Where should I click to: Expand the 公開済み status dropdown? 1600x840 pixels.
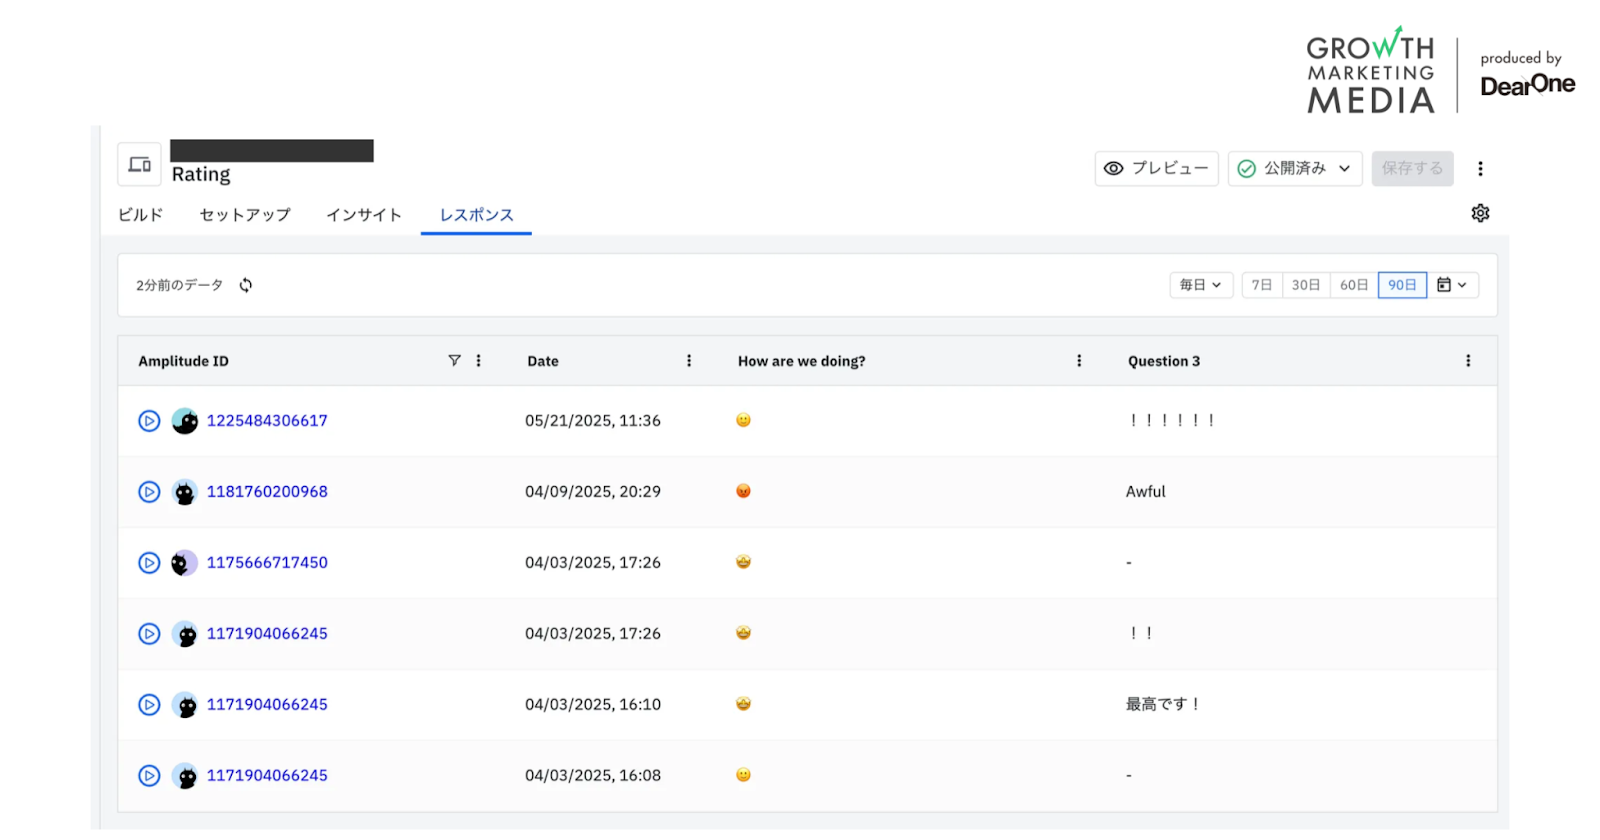[1295, 169]
